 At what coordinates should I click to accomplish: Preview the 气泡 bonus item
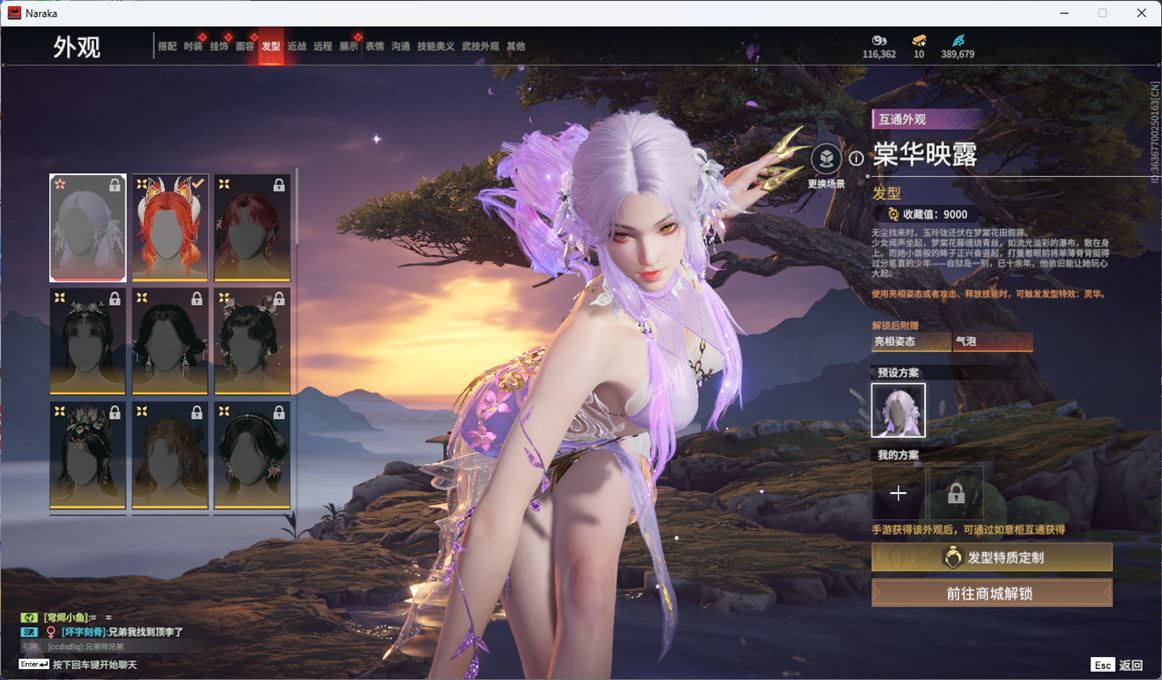[x=992, y=341]
